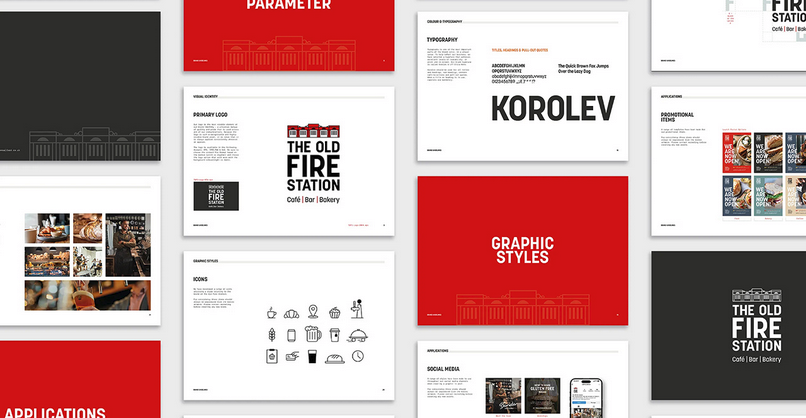Open the Typography page with Korolev
806x418 pixels.
click(521, 86)
